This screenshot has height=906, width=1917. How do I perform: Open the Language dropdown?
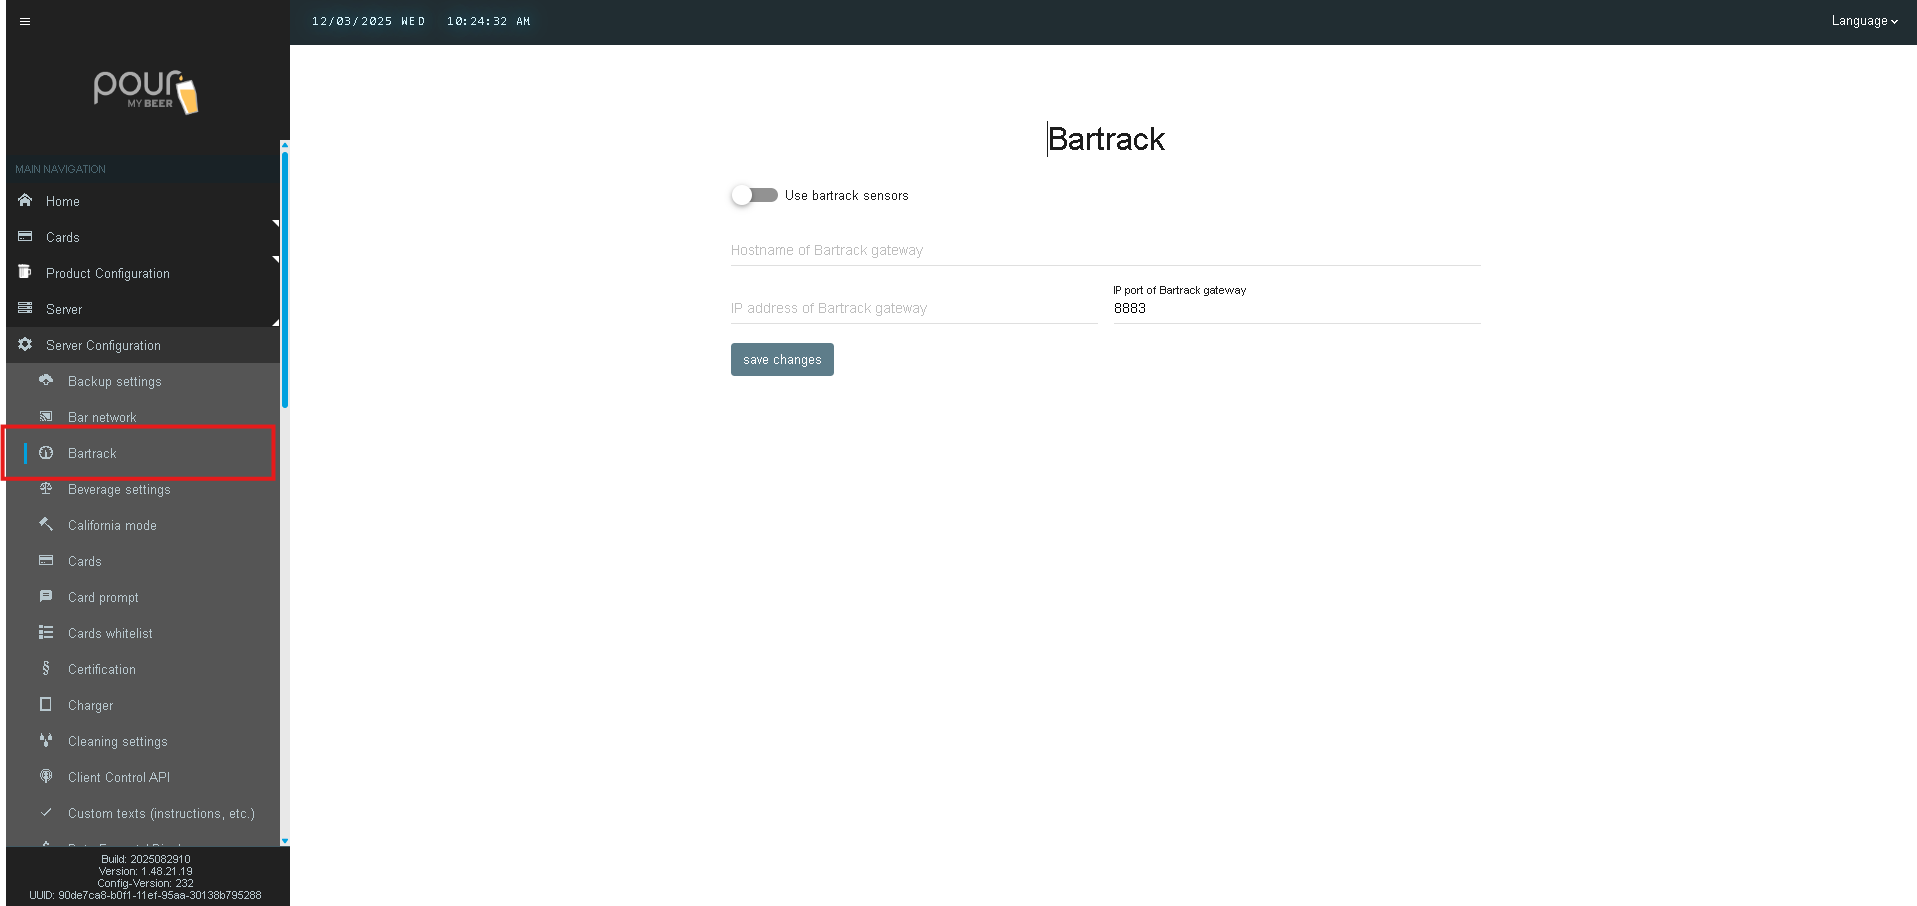coord(1864,21)
